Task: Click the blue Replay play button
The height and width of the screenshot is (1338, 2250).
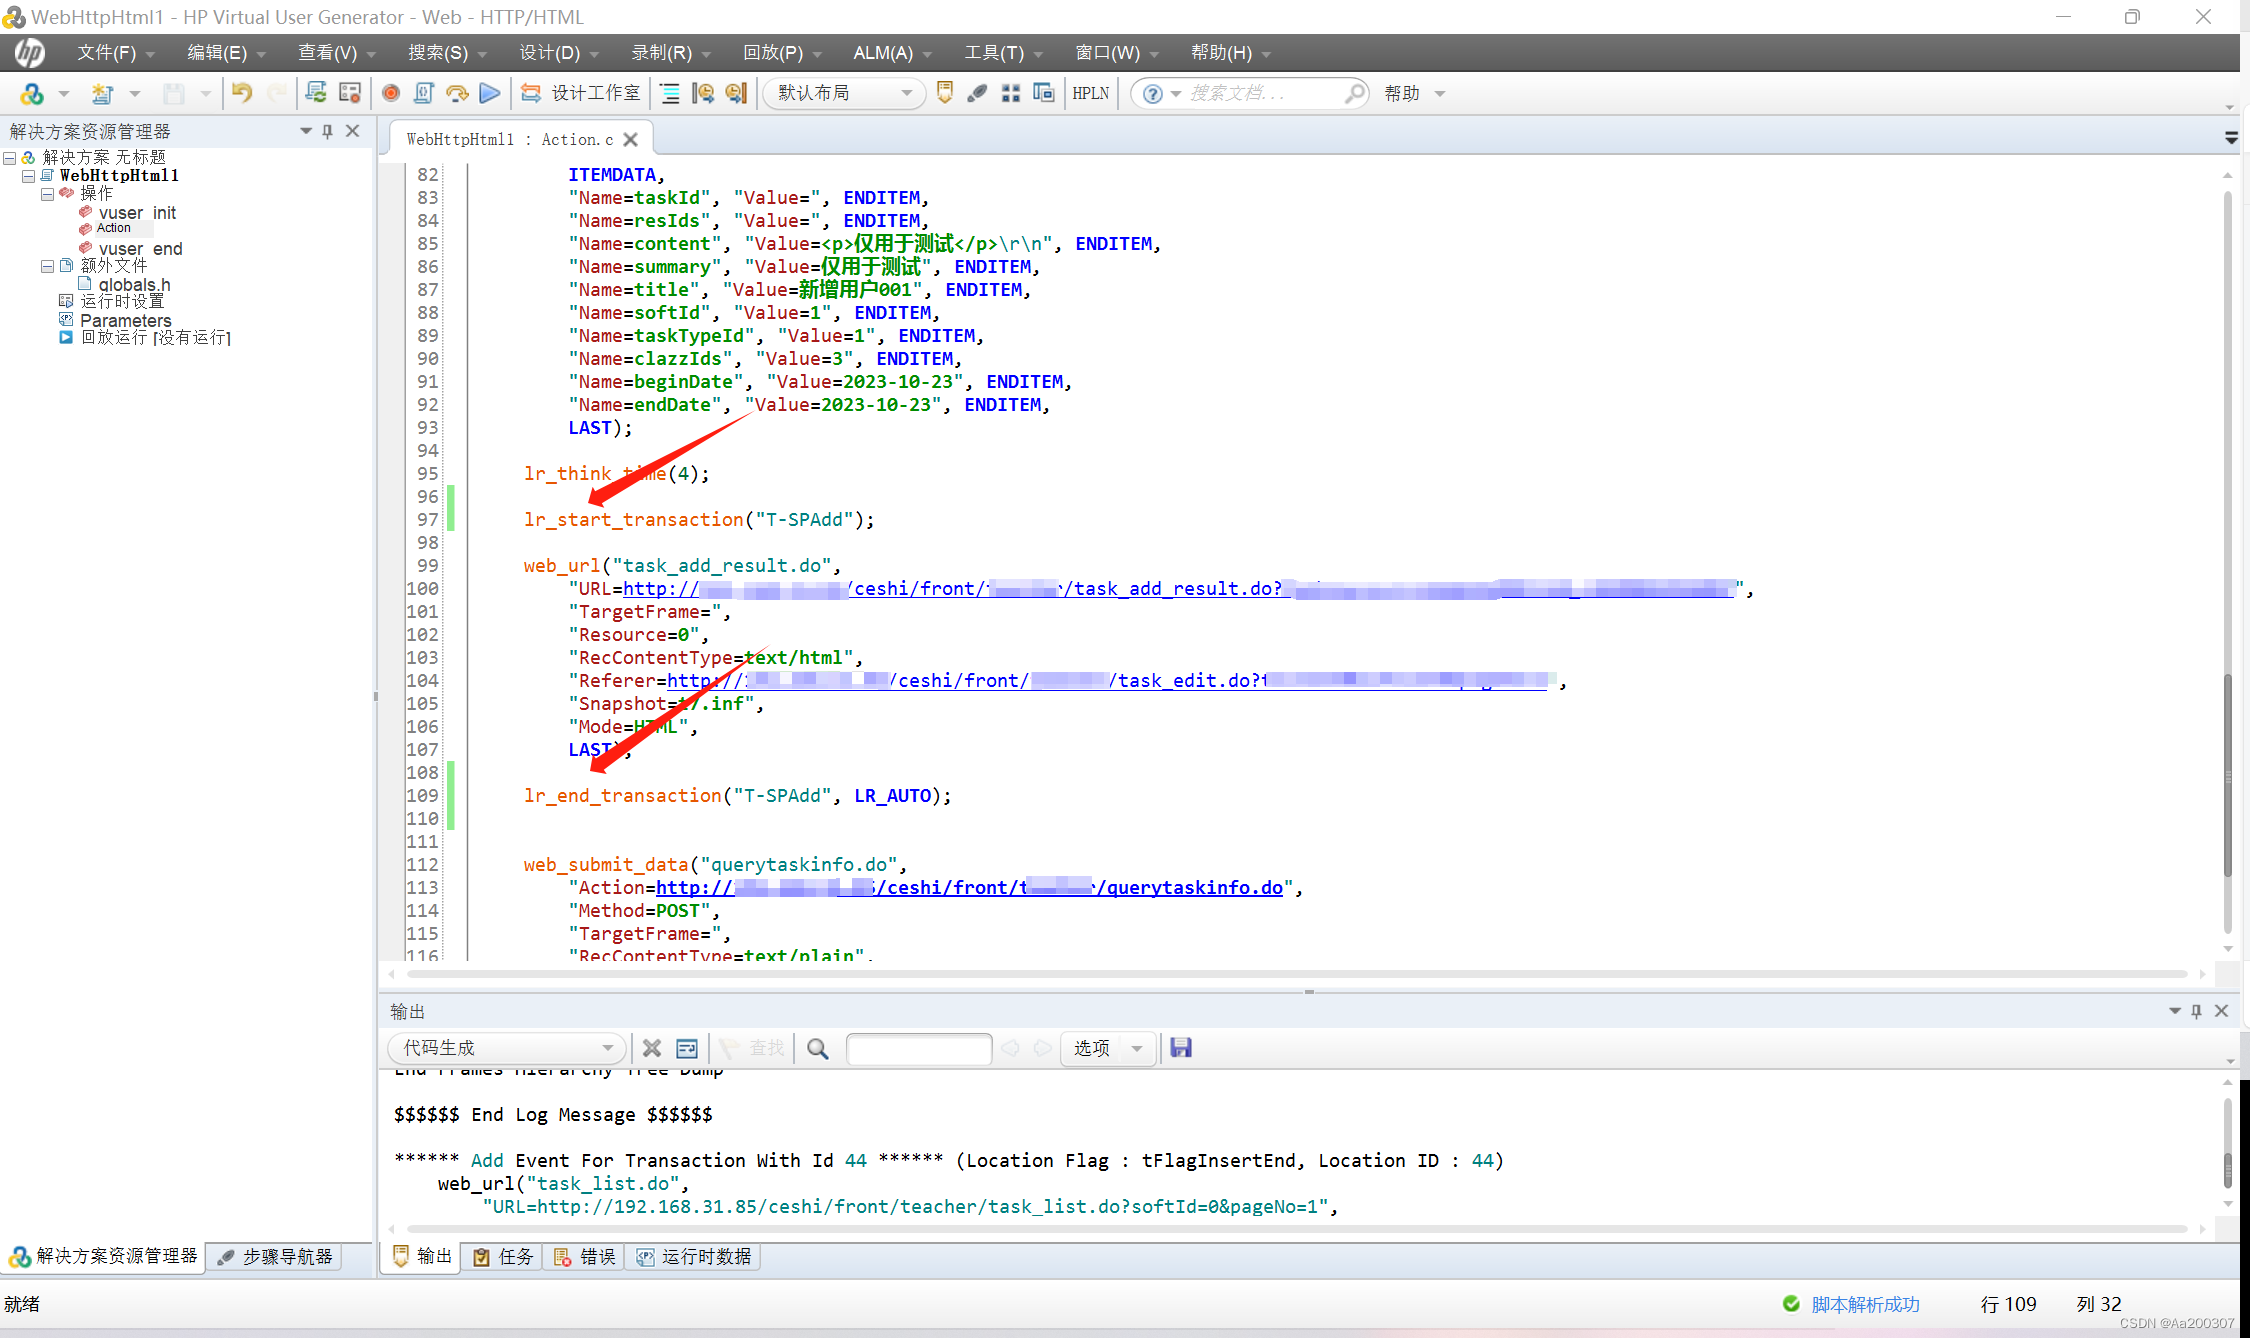Action: pyautogui.click(x=489, y=93)
